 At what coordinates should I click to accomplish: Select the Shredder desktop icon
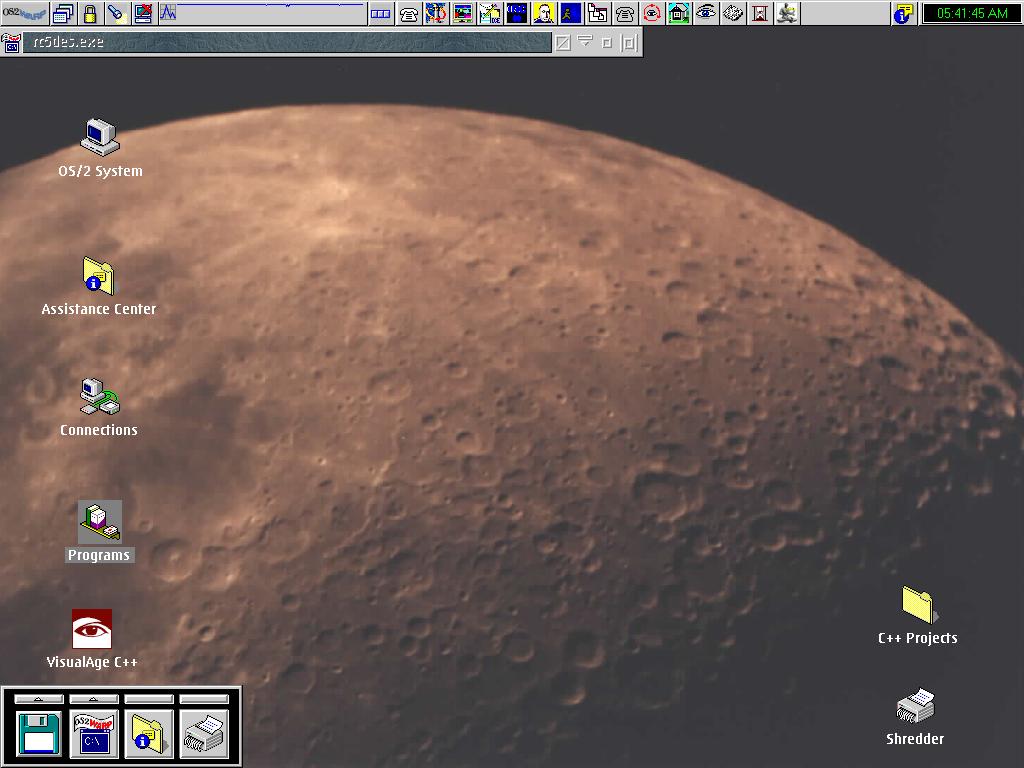click(915, 706)
